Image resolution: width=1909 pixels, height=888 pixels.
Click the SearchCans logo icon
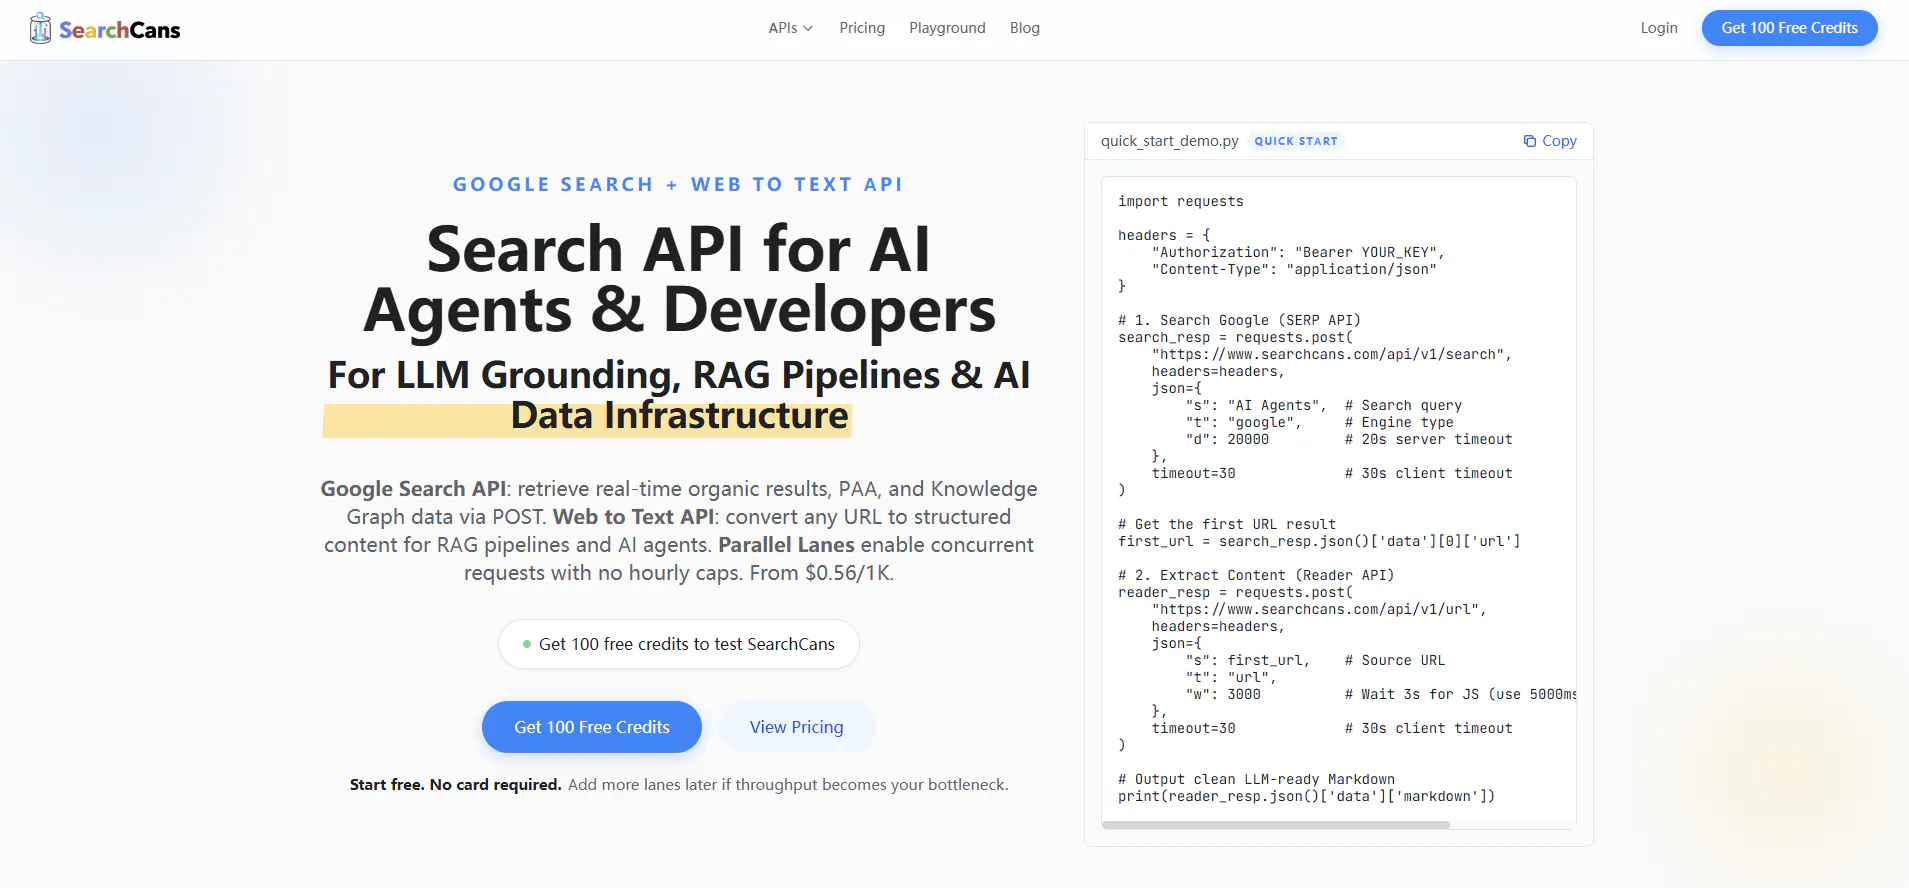(x=40, y=29)
